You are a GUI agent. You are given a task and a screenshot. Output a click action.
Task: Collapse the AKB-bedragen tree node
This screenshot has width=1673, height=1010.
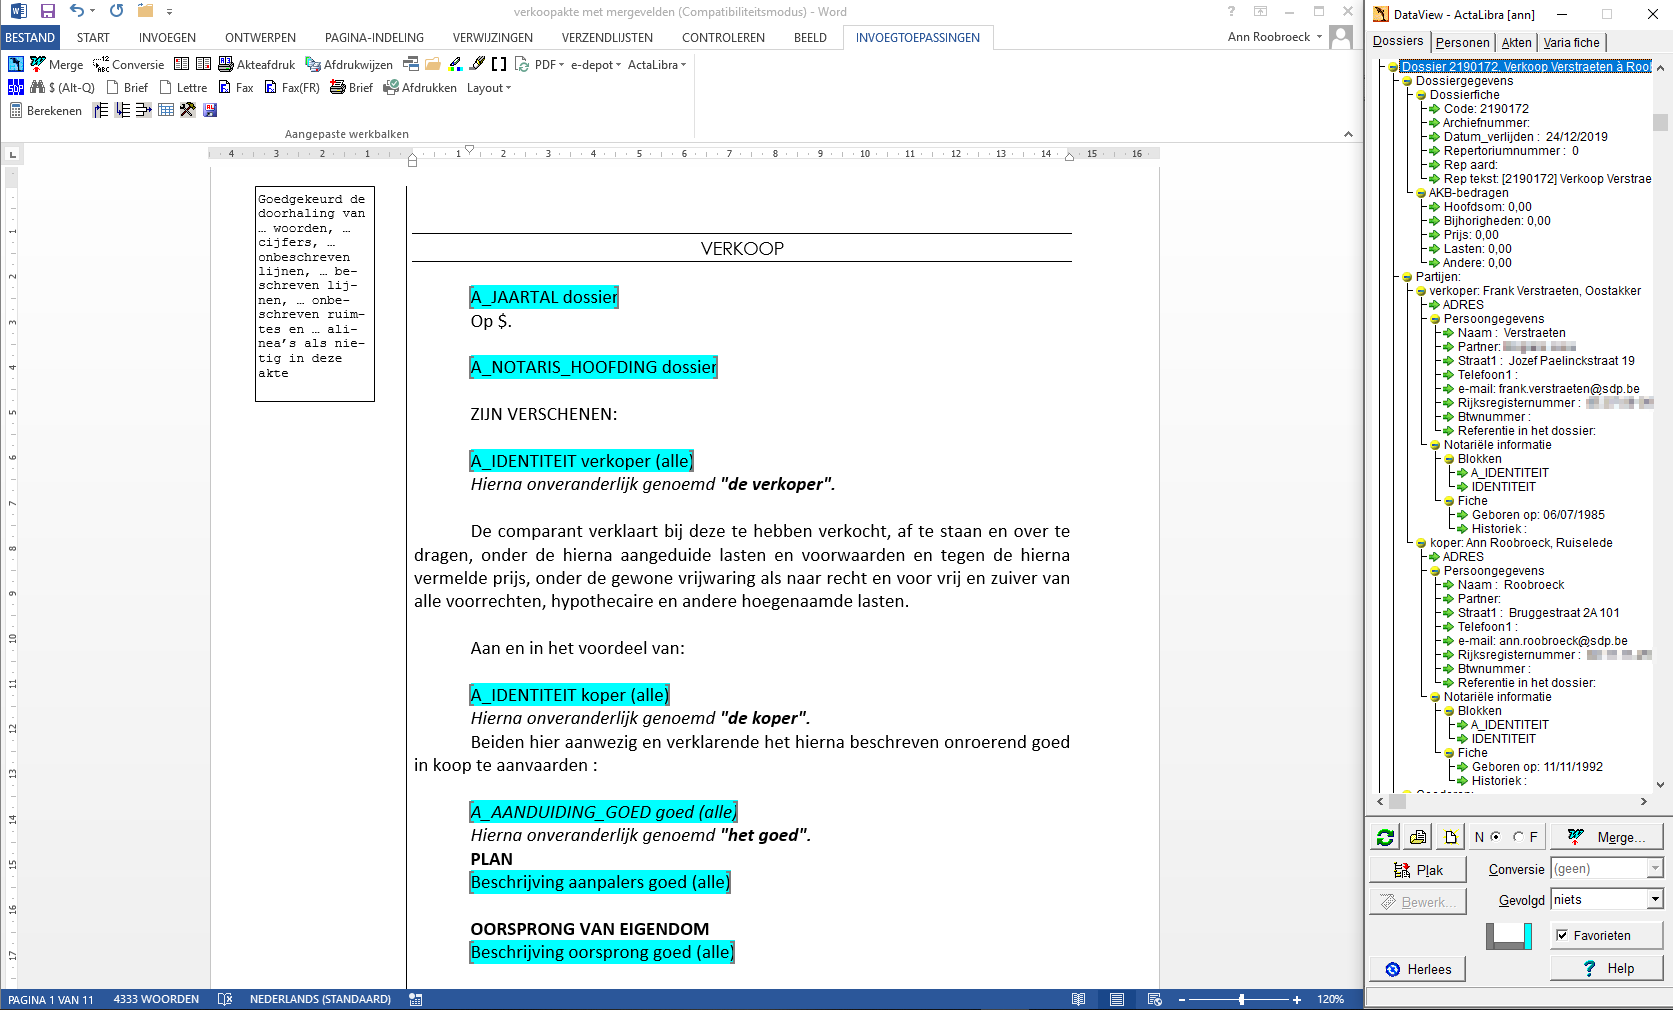(1421, 193)
